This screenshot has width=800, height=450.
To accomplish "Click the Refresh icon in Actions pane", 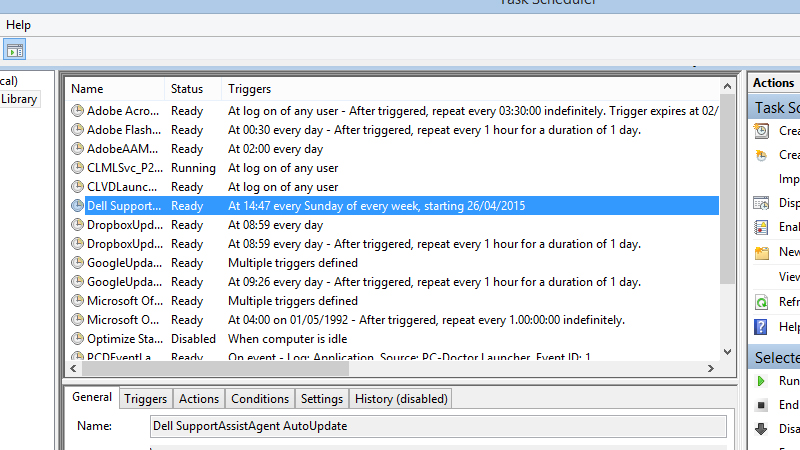I will [761, 302].
